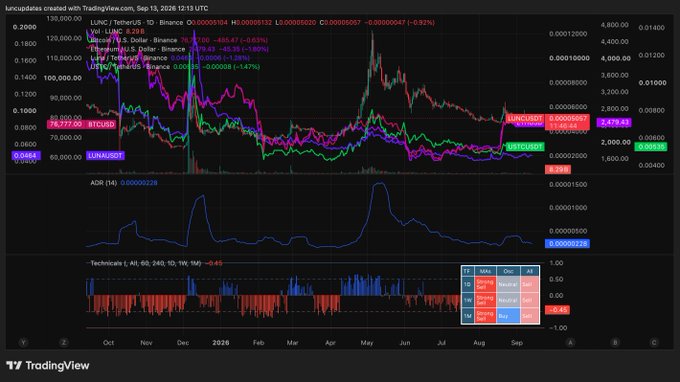The height and width of the screenshot is (382, 680).
Task: Click Apr on the time axis
Action: tap(330, 343)
